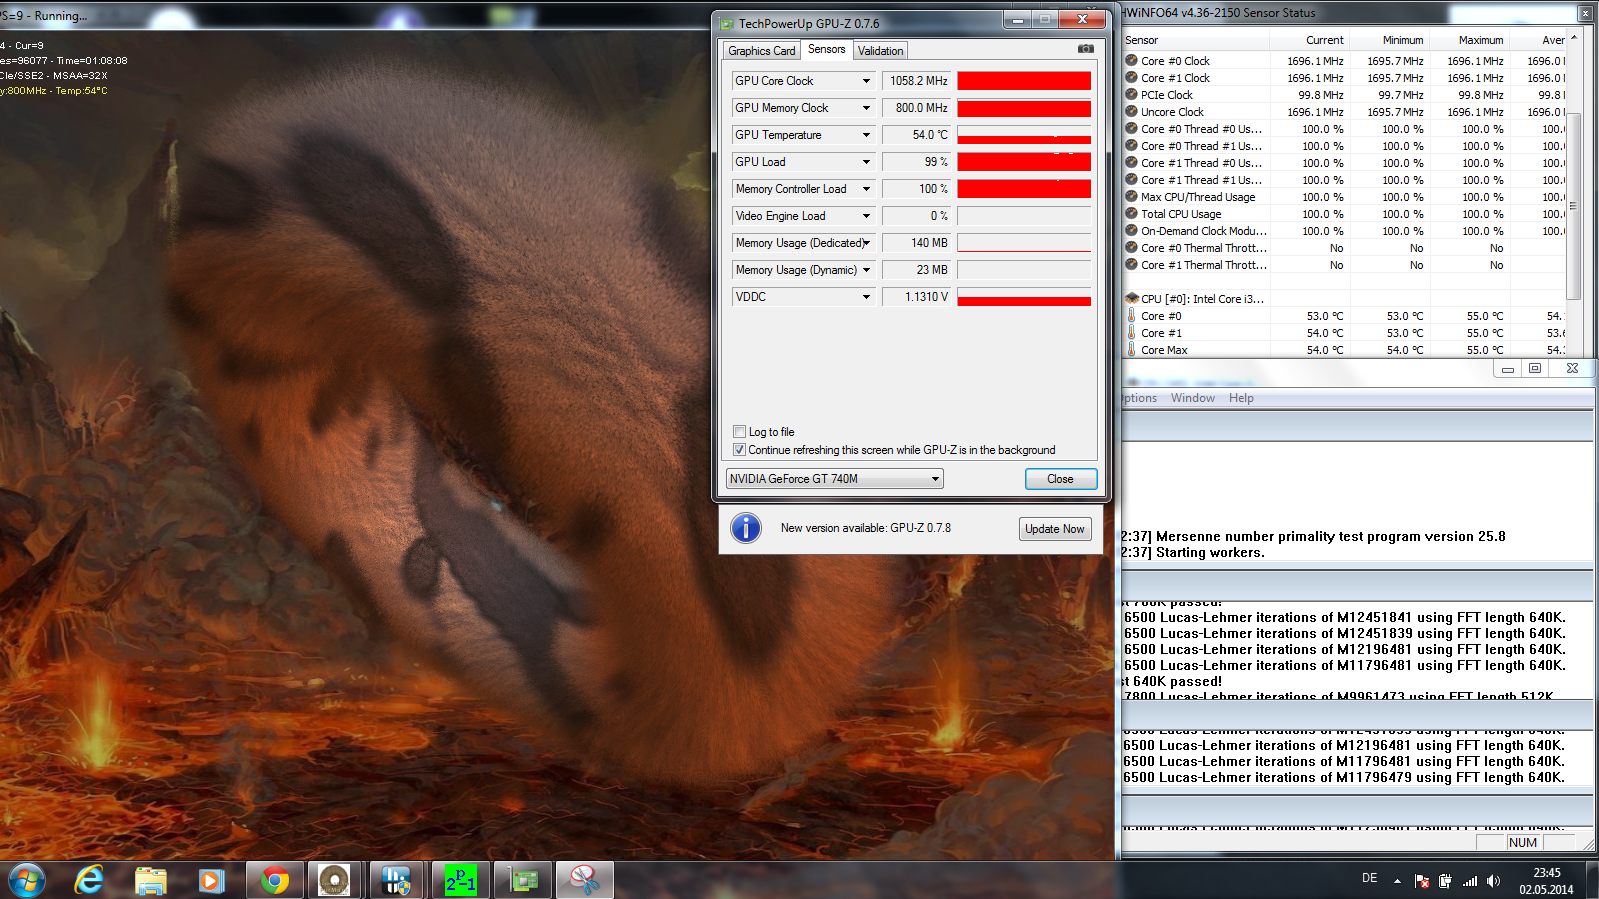Switch to GPU-Z on the taskbar
The image size is (1599, 899).
tap(523, 880)
